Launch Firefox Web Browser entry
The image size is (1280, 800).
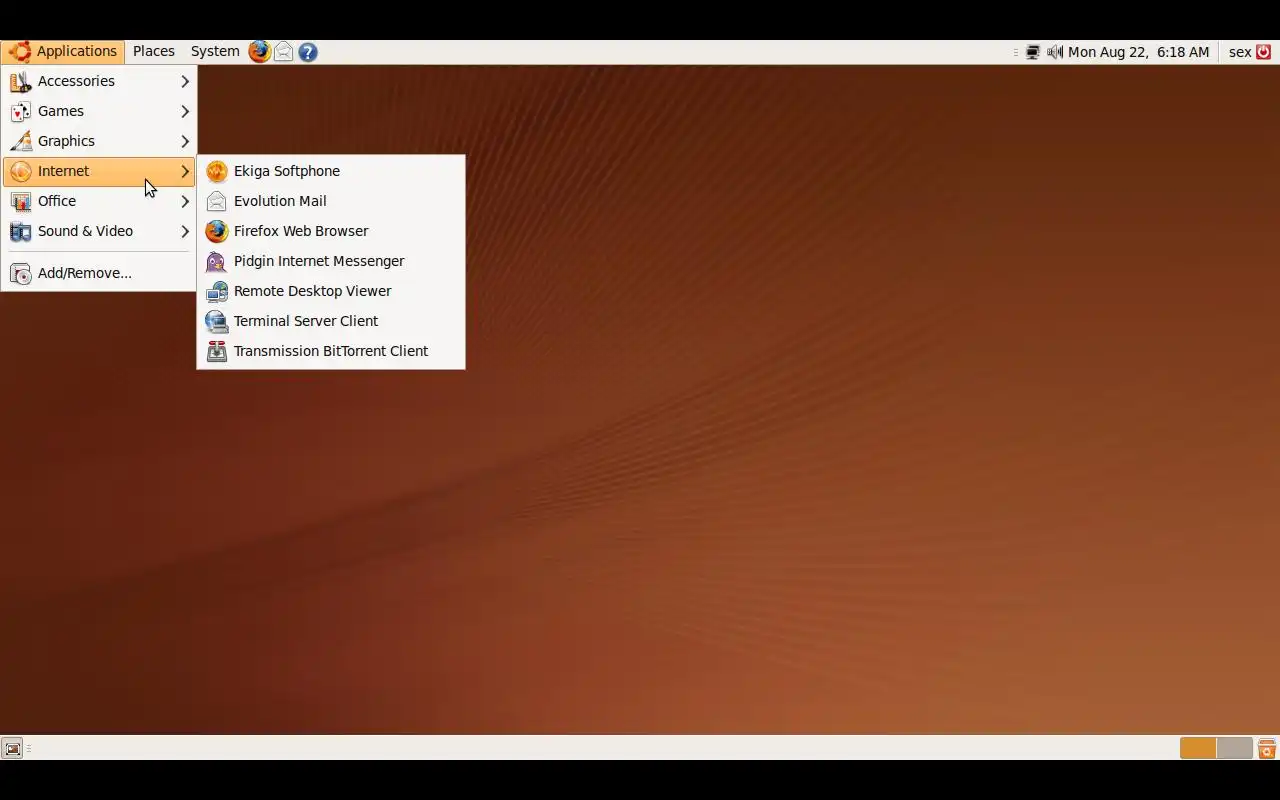(x=331, y=231)
